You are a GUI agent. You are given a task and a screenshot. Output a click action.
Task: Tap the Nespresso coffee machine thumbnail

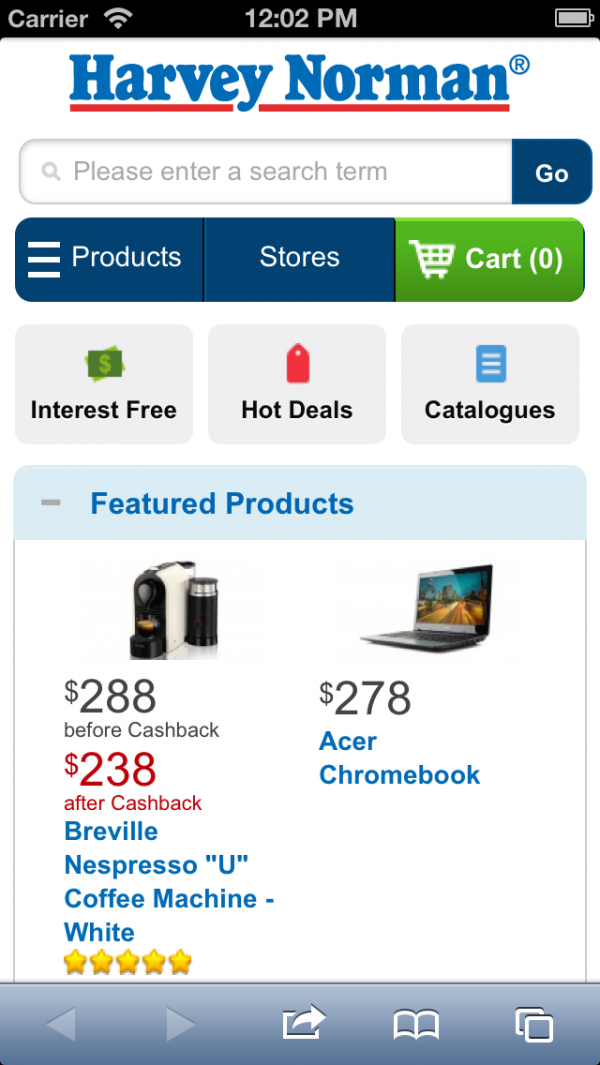point(172,609)
